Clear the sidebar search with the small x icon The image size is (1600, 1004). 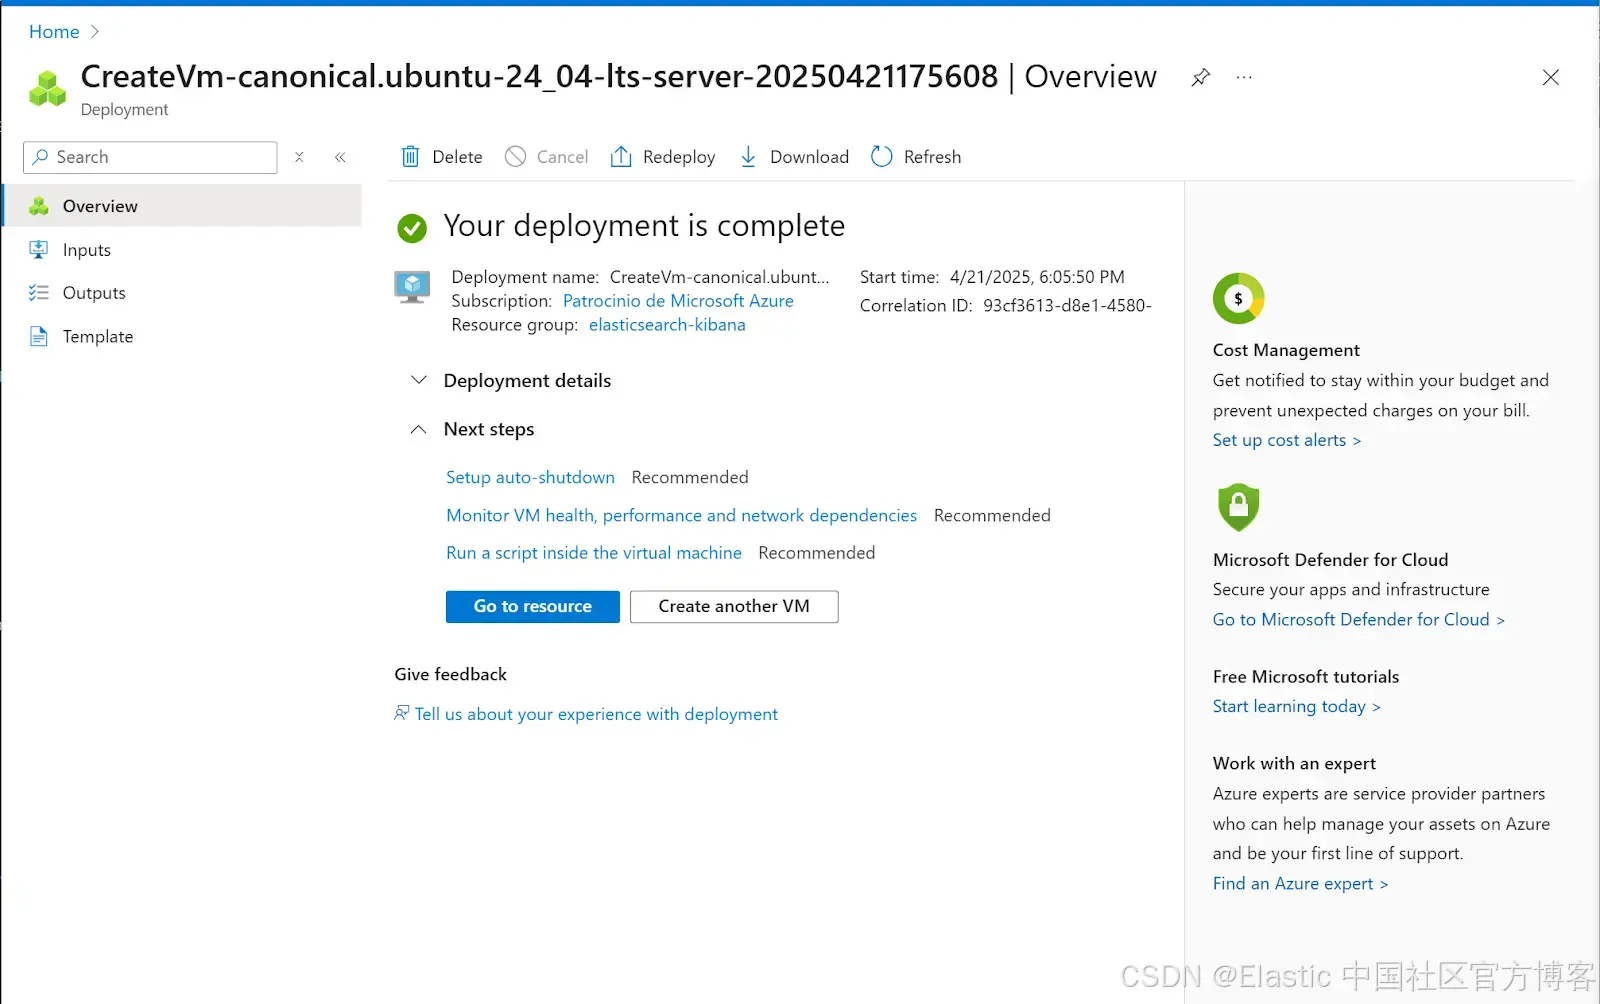click(x=299, y=157)
